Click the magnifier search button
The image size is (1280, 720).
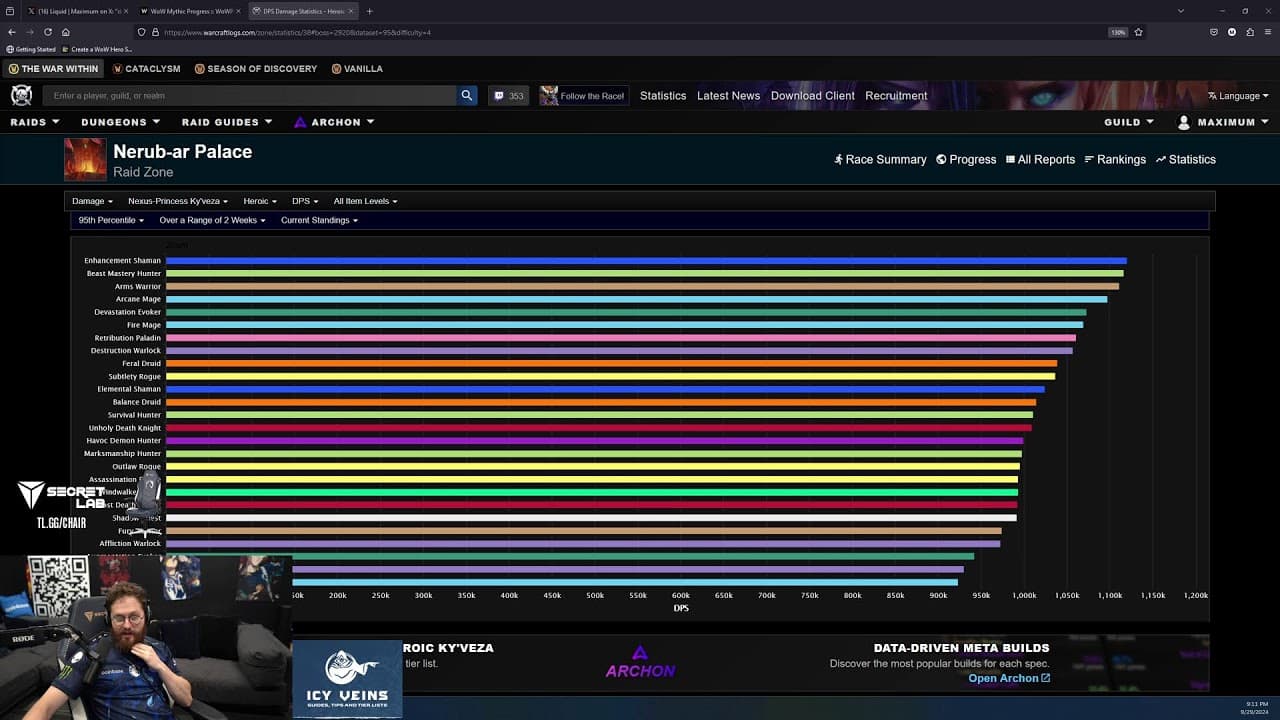[x=467, y=95]
